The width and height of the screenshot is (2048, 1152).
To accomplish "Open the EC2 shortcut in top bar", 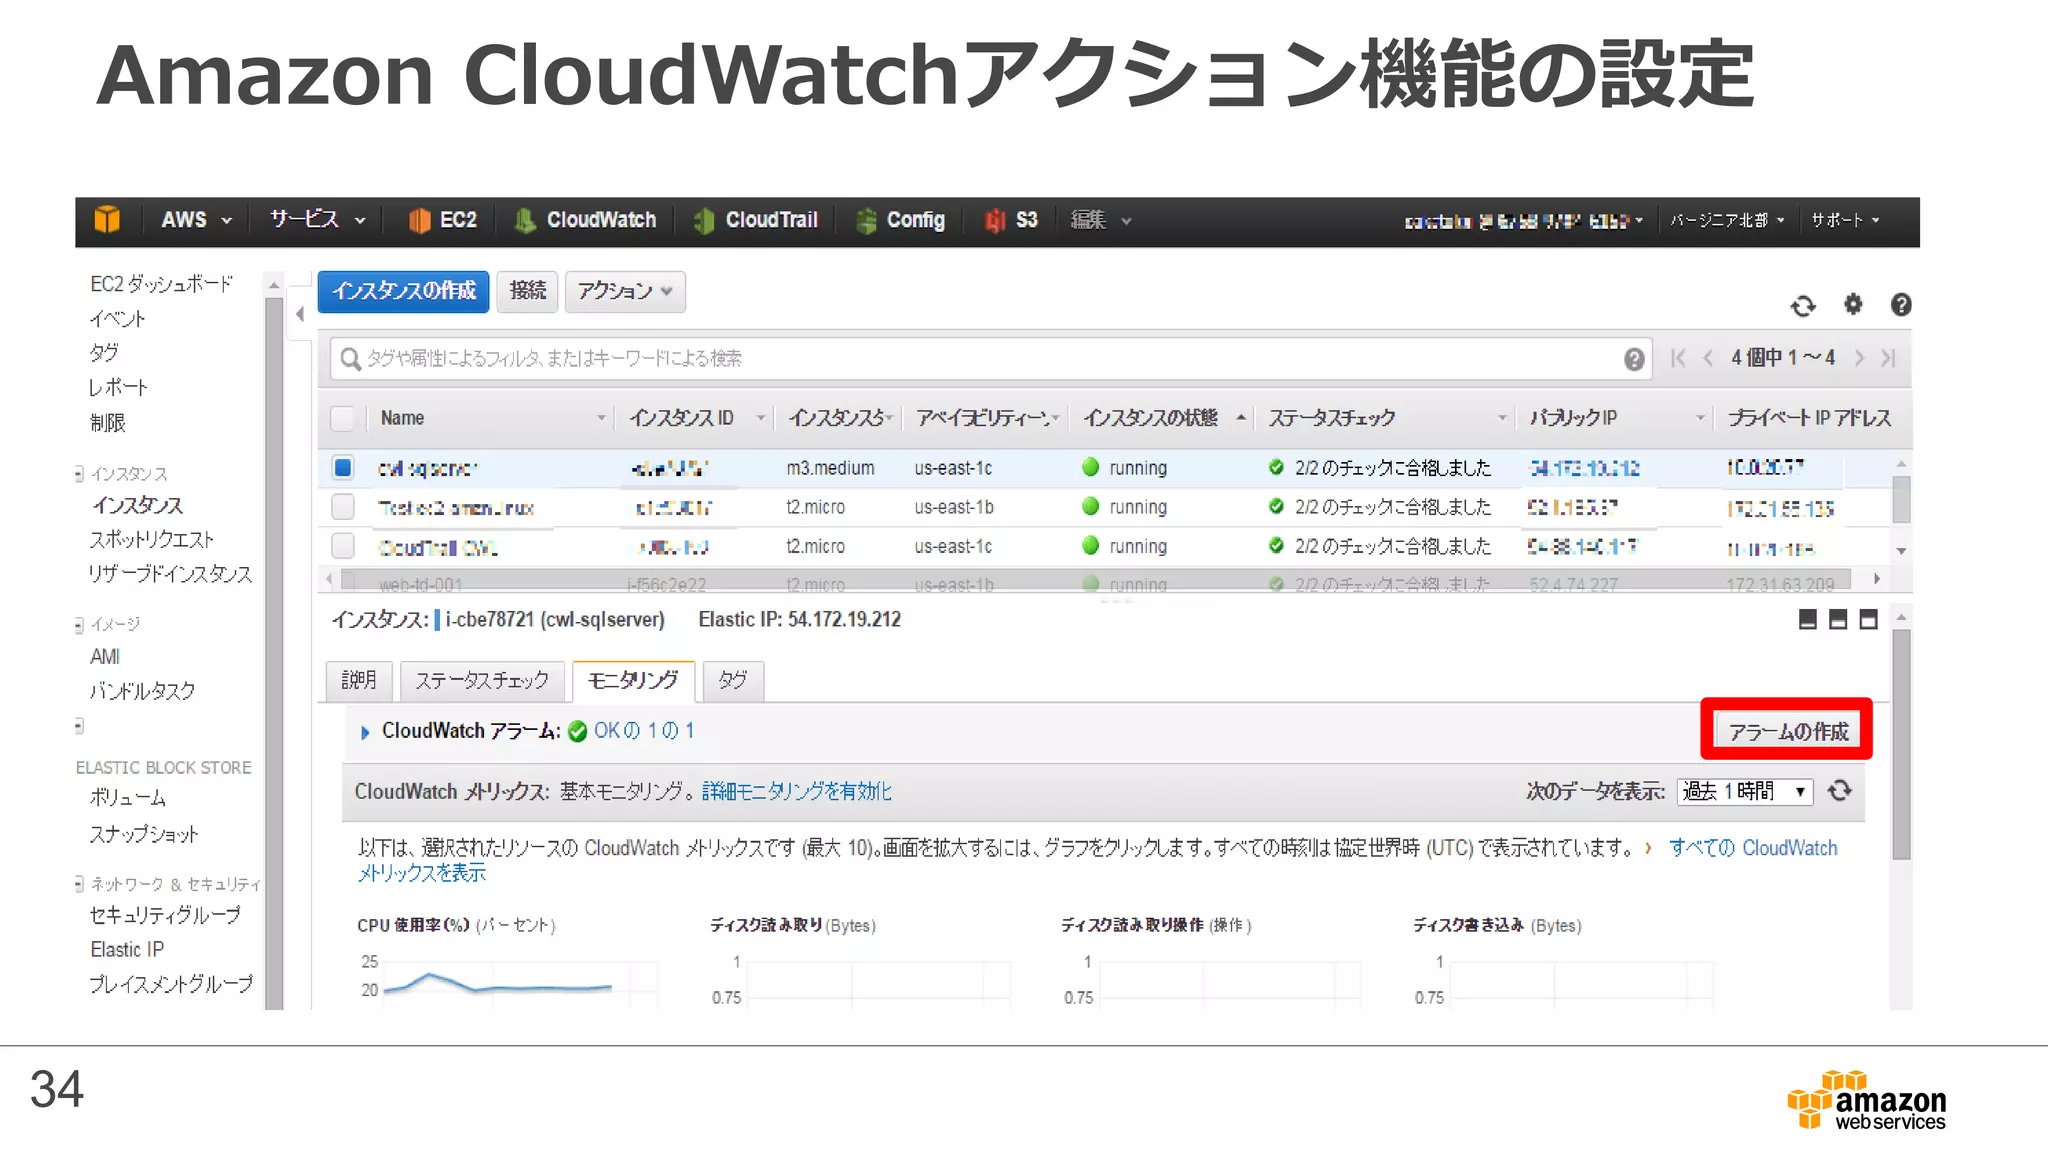I will (443, 220).
